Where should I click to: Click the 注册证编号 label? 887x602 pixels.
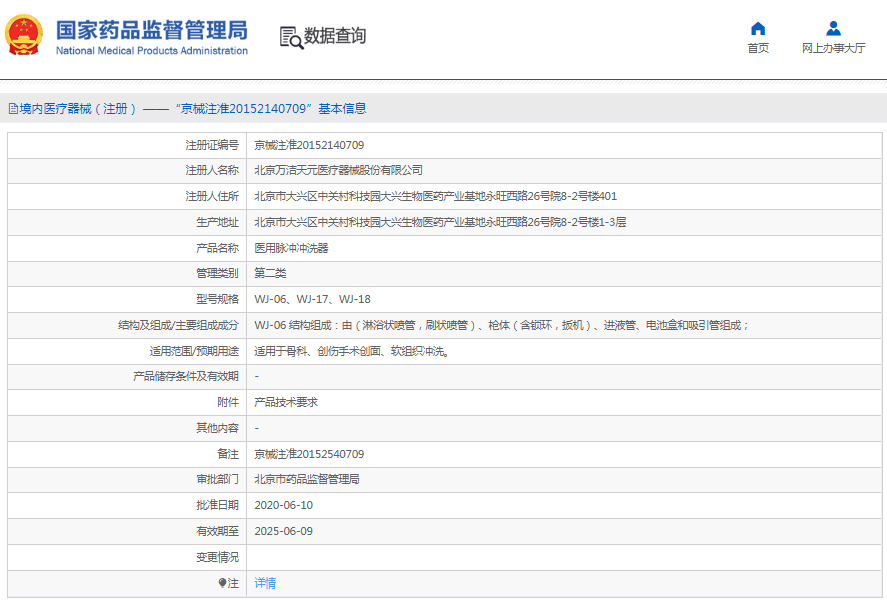click(212, 145)
